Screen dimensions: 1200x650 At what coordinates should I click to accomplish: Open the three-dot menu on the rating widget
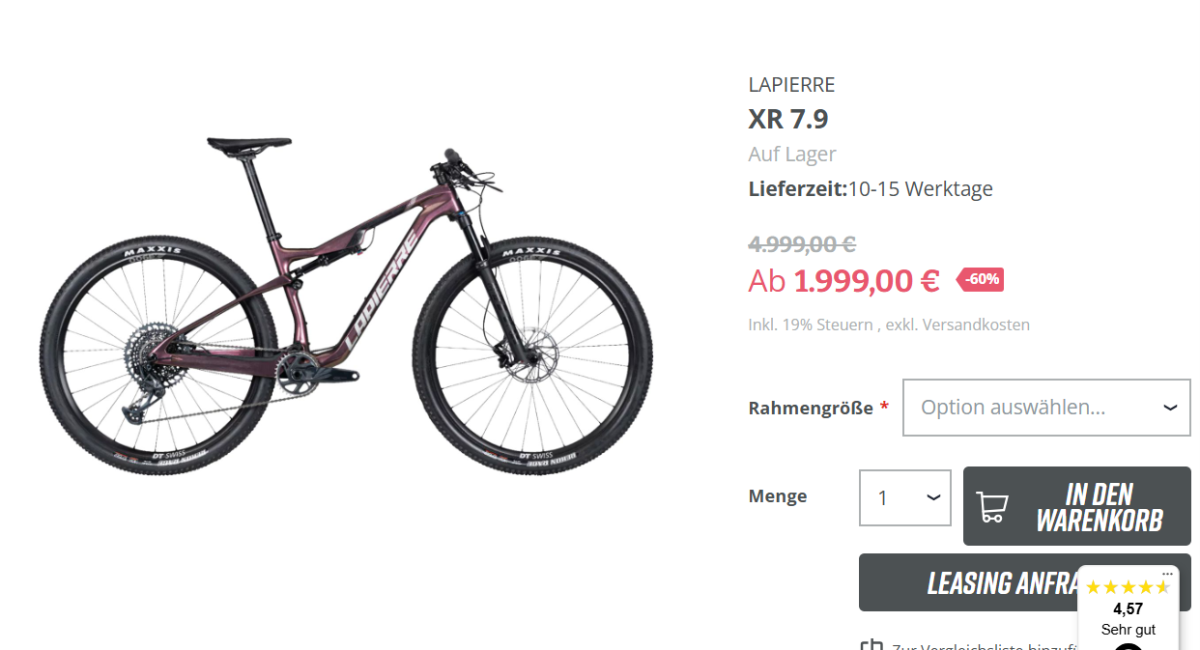click(1167, 574)
